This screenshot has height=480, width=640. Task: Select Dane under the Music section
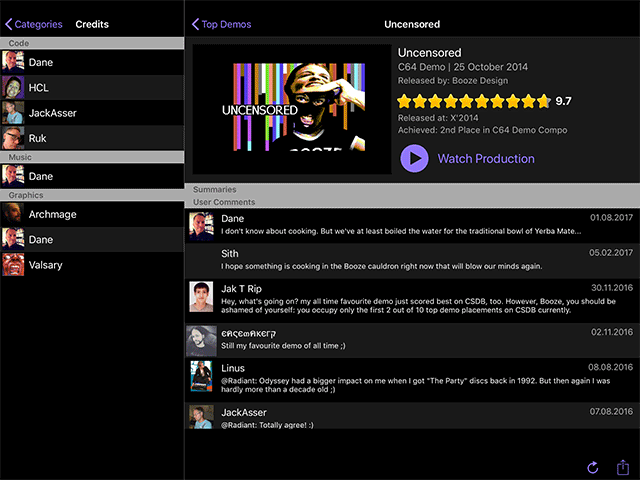click(x=92, y=176)
